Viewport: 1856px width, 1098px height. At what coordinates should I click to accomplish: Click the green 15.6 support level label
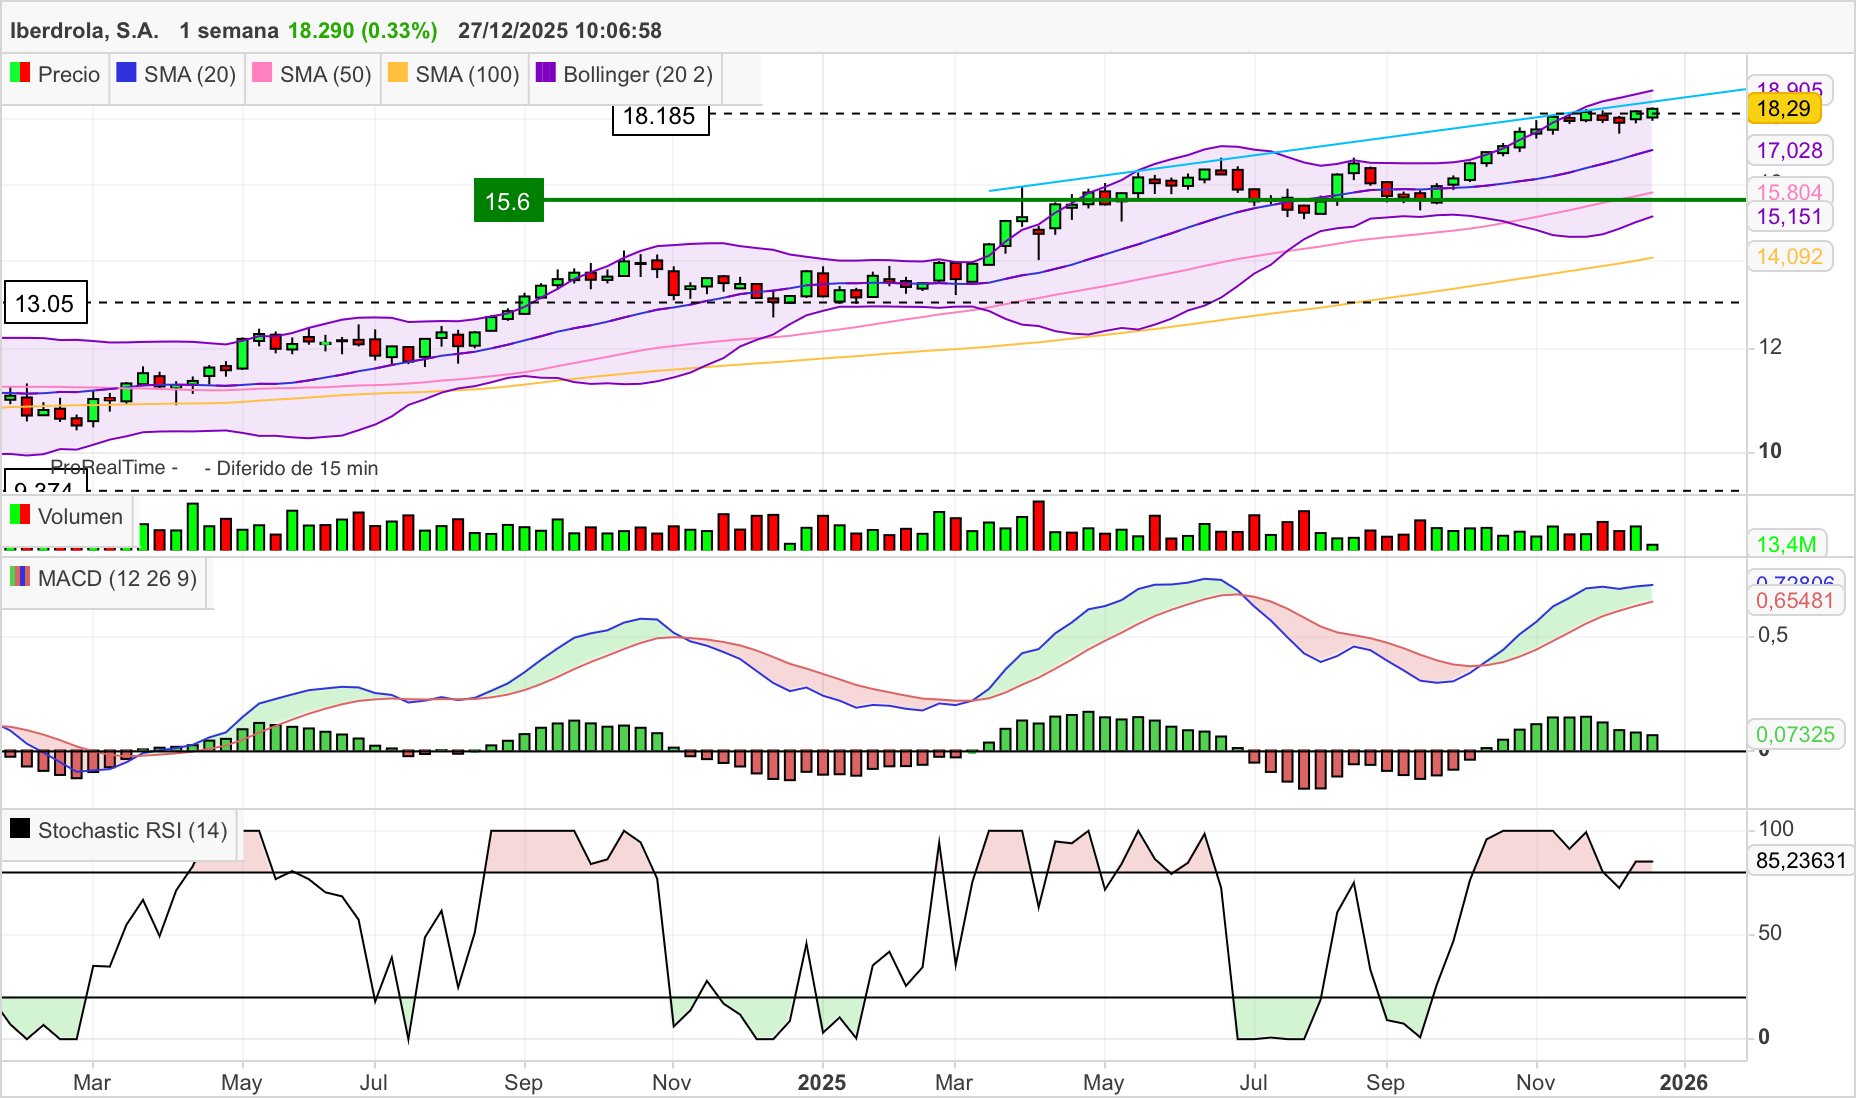click(x=508, y=201)
